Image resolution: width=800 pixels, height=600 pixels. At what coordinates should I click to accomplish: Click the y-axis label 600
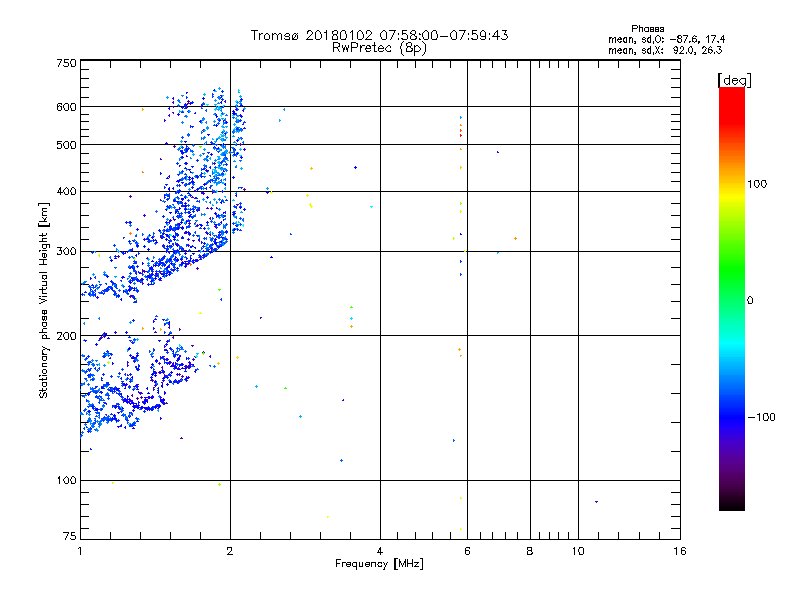[x=66, y=107]
